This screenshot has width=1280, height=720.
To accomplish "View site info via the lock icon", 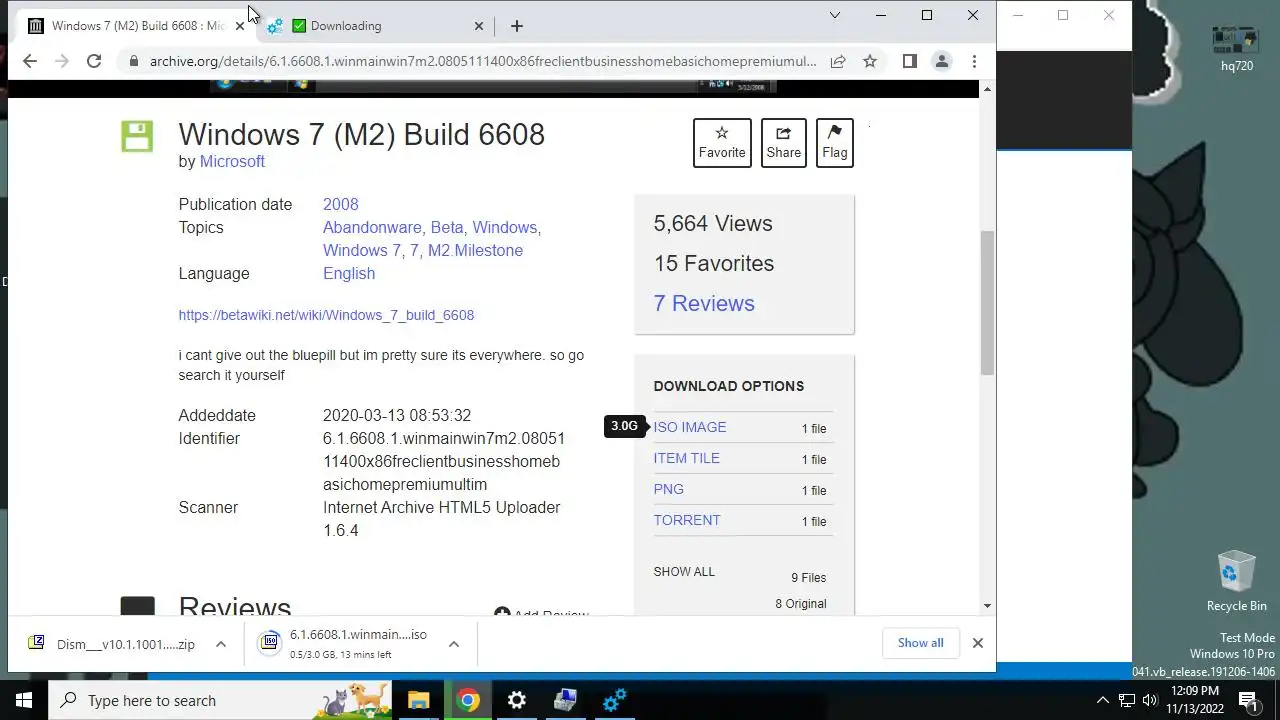I will 132,61.
